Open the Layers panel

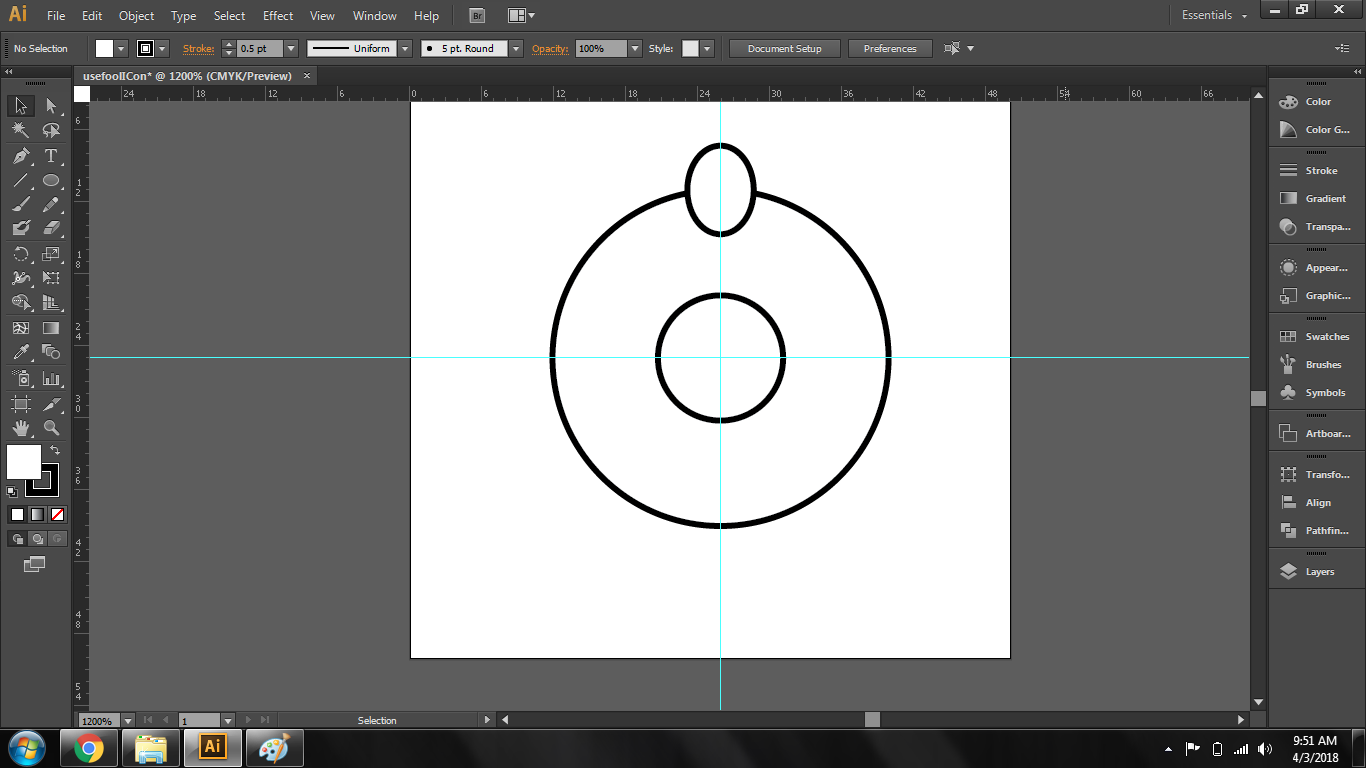point(1316,572)
